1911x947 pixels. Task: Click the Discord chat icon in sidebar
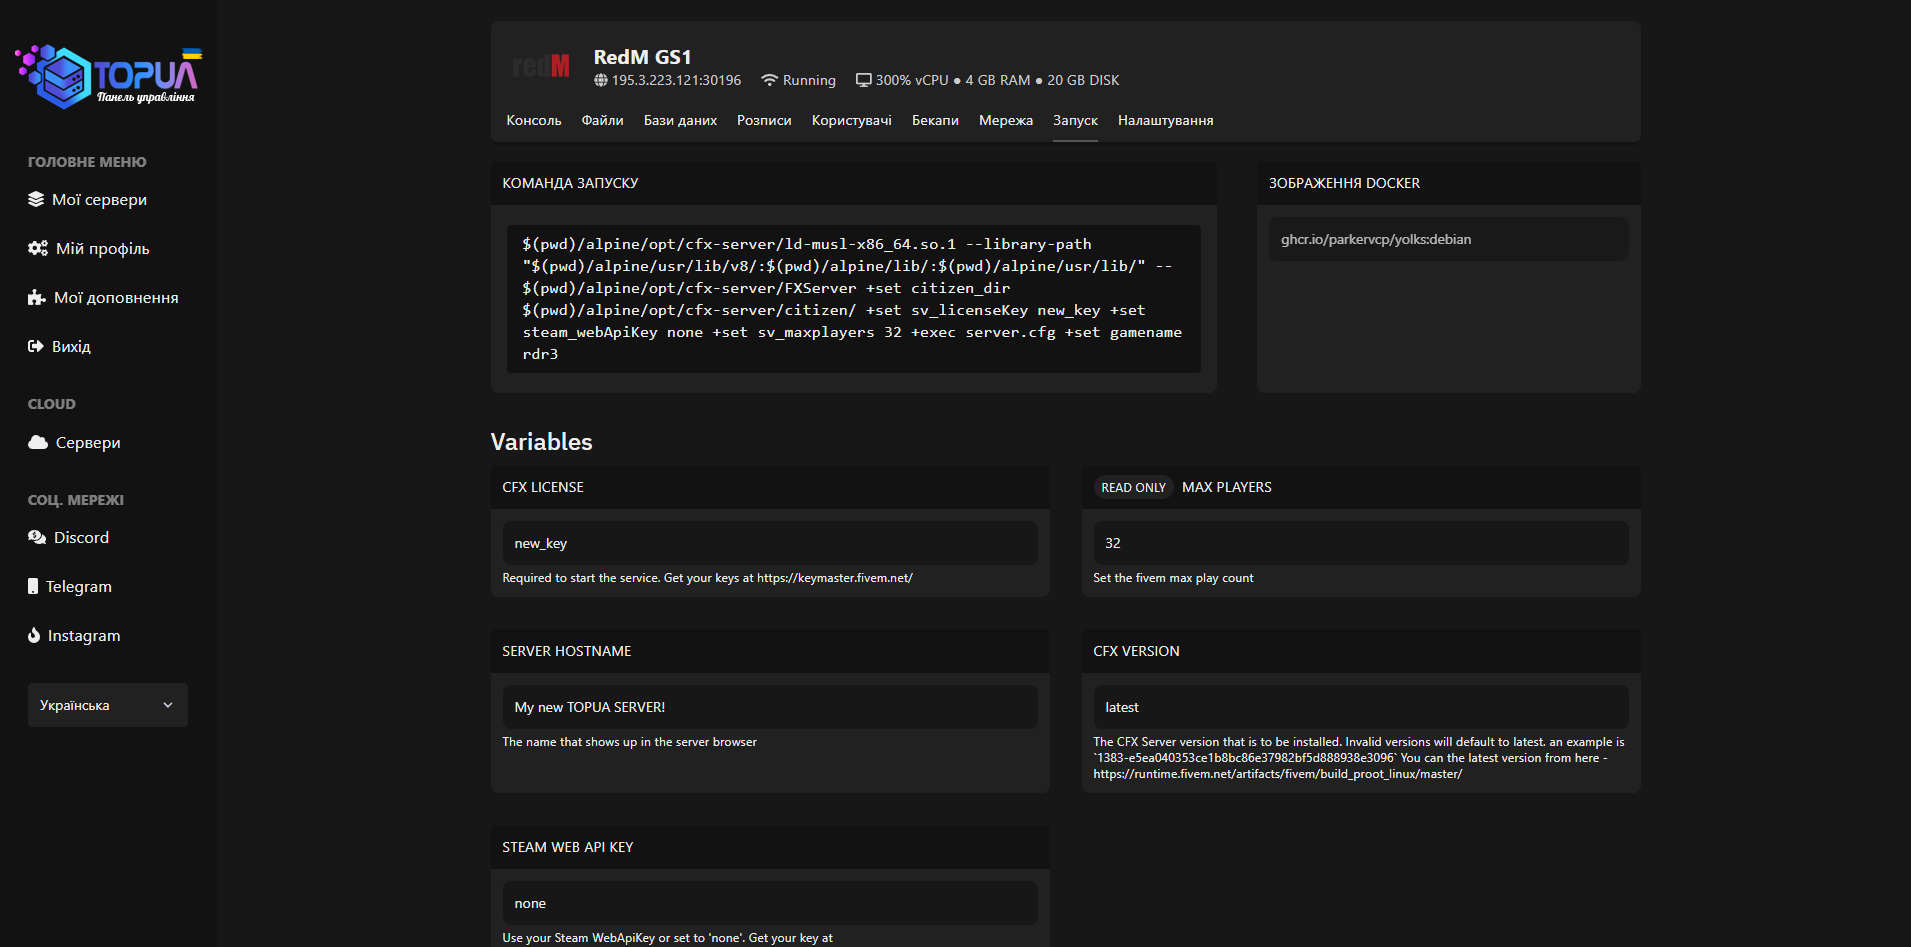coord(37,537)
